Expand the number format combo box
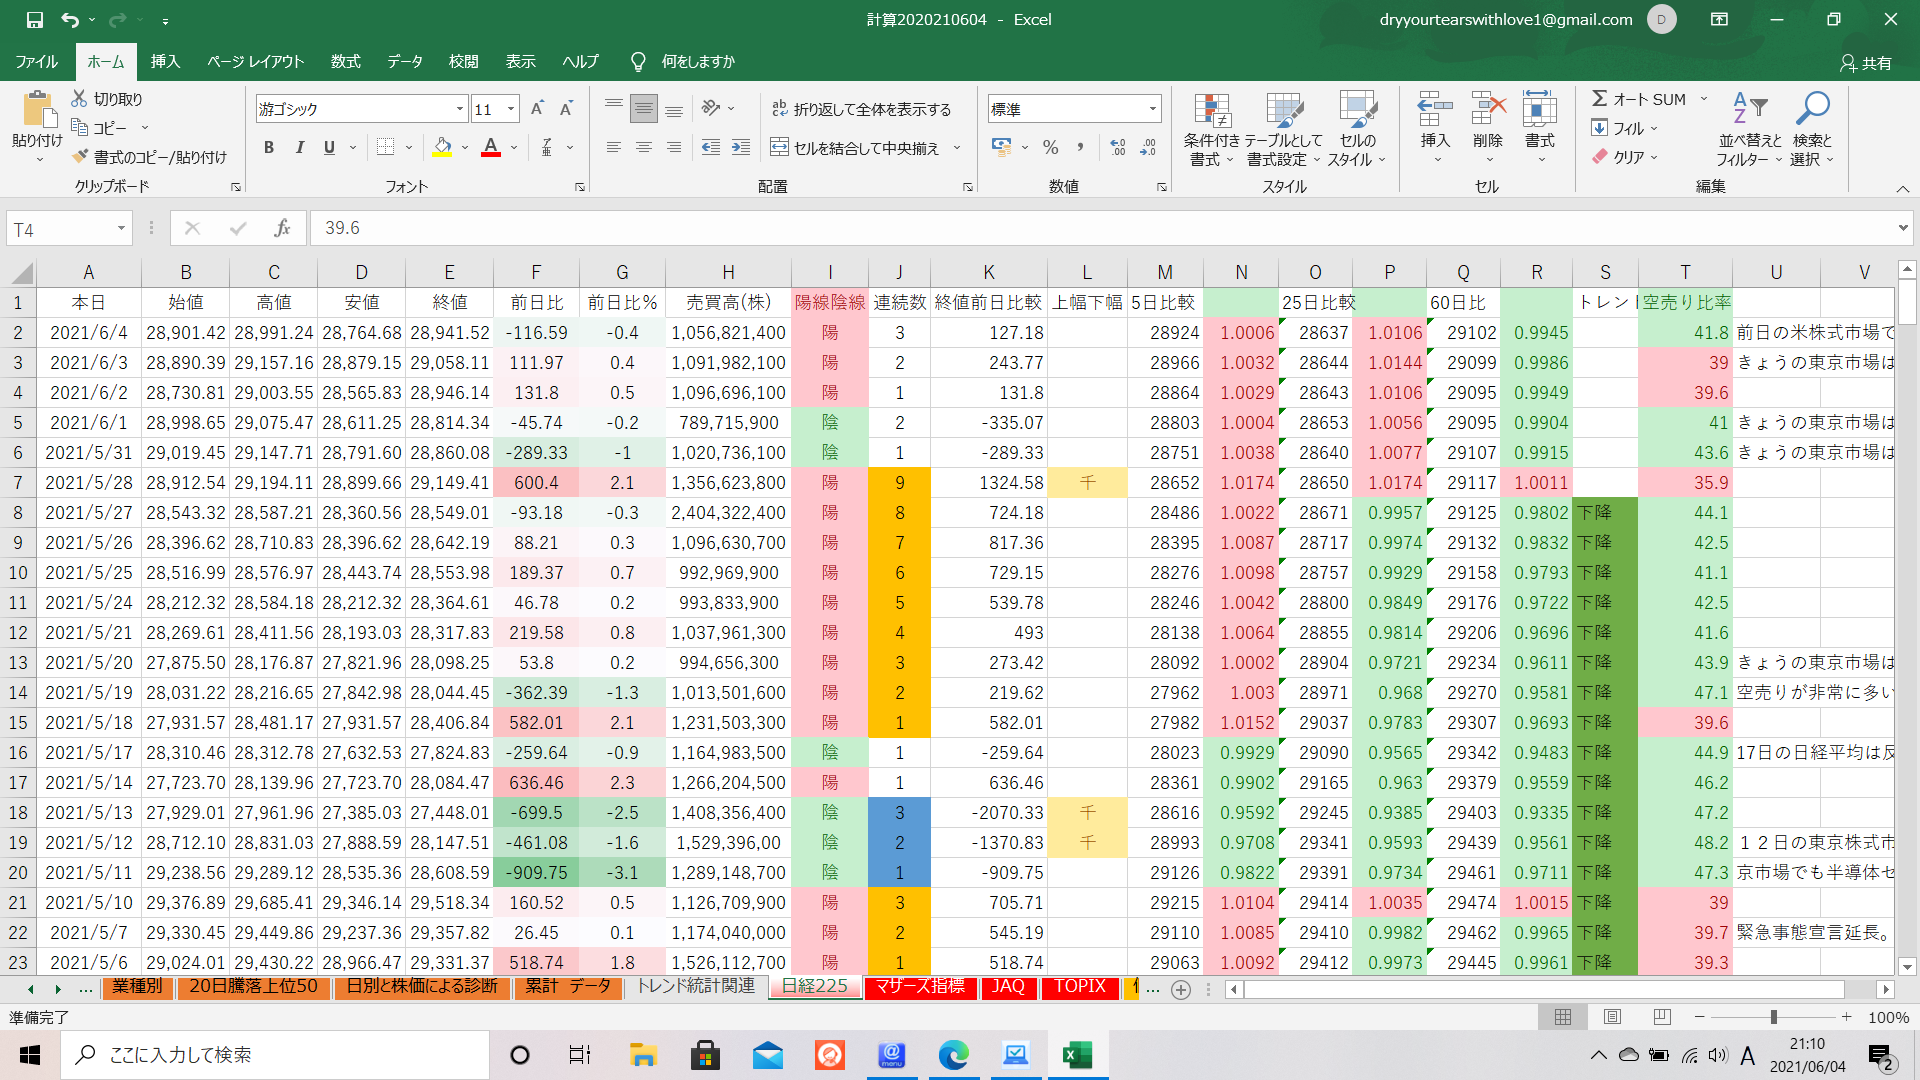This screenshot has height=1080, width=1920. [x=1153, y=109]
